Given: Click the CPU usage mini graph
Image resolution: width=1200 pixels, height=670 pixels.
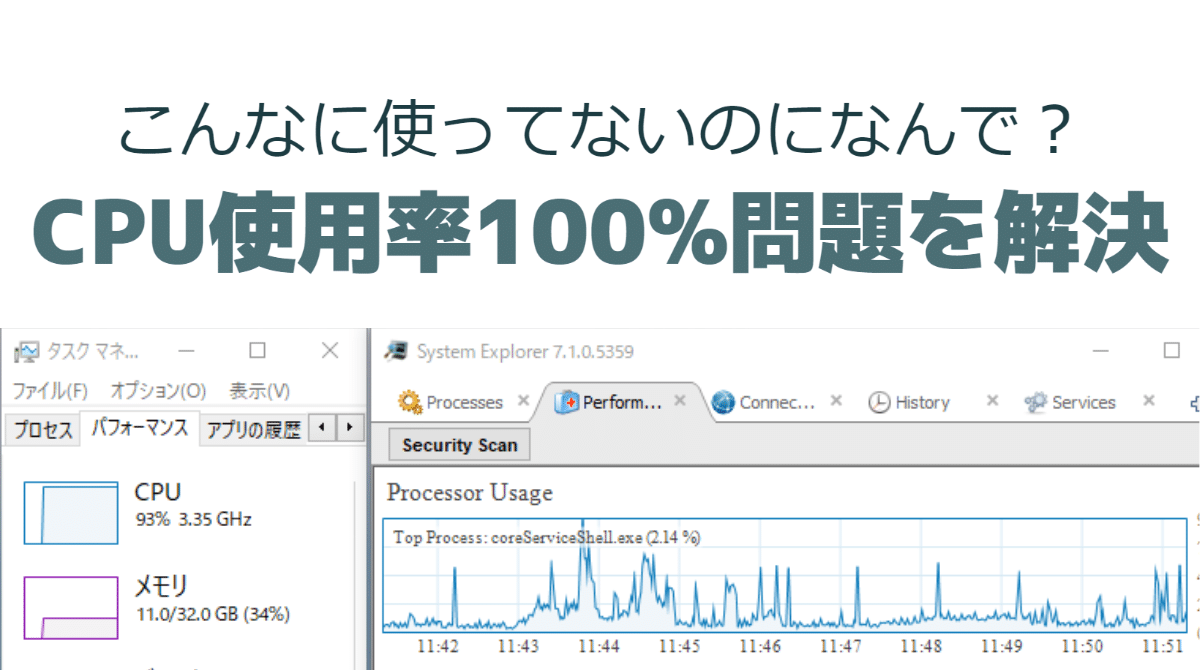Looking at the screenshot, I should pyautogui.click(x=69, y=515).
